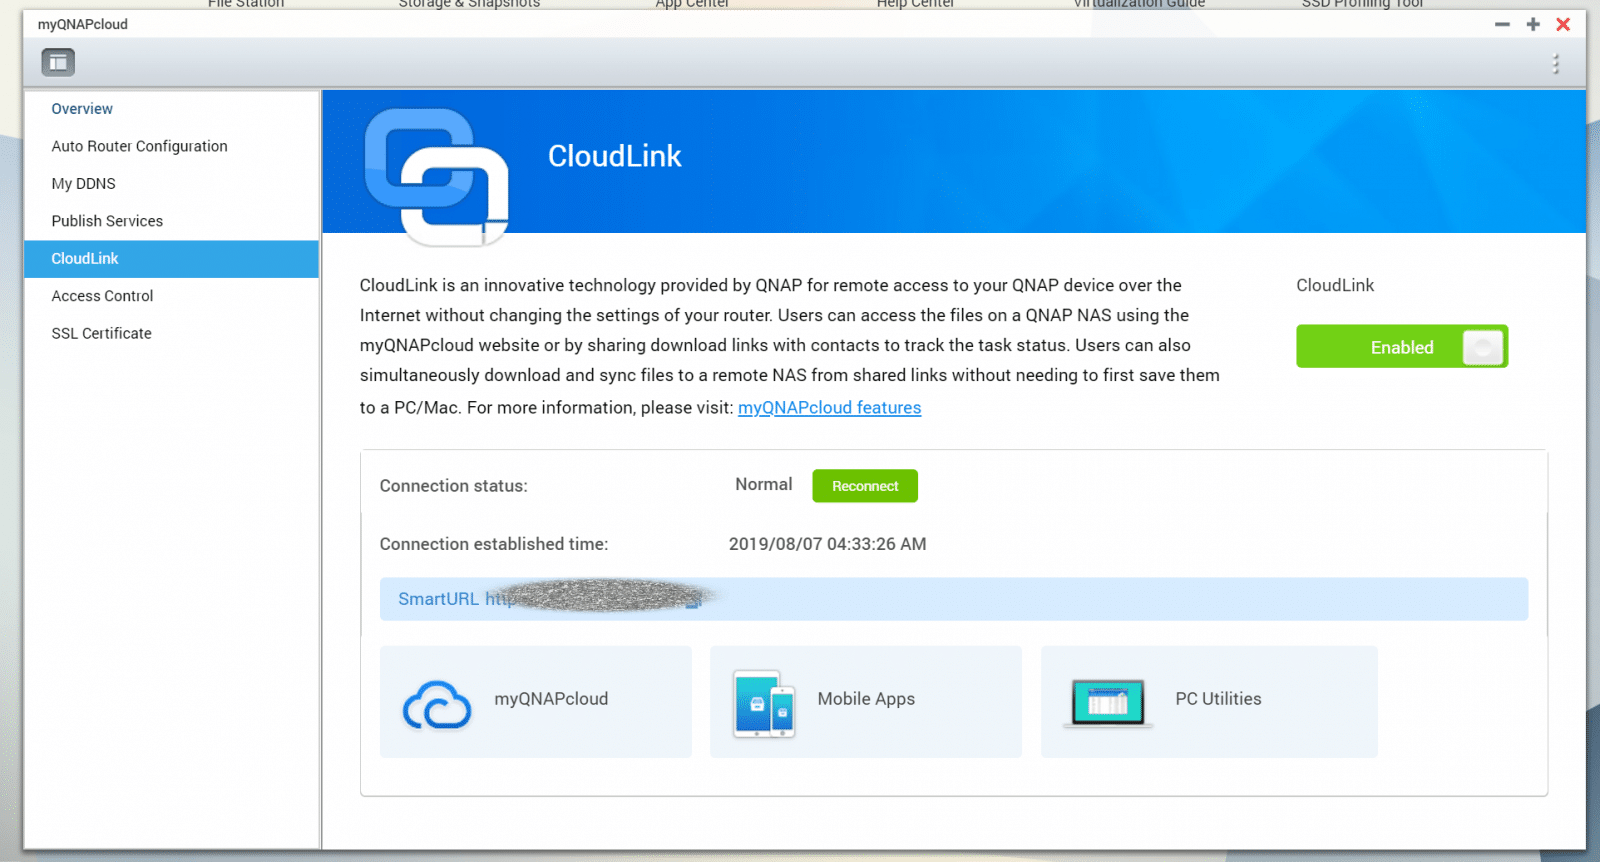This screenshot has width=1600, height=862.
Task: Open the Mobile Apps card
Action: click(866, 701)
